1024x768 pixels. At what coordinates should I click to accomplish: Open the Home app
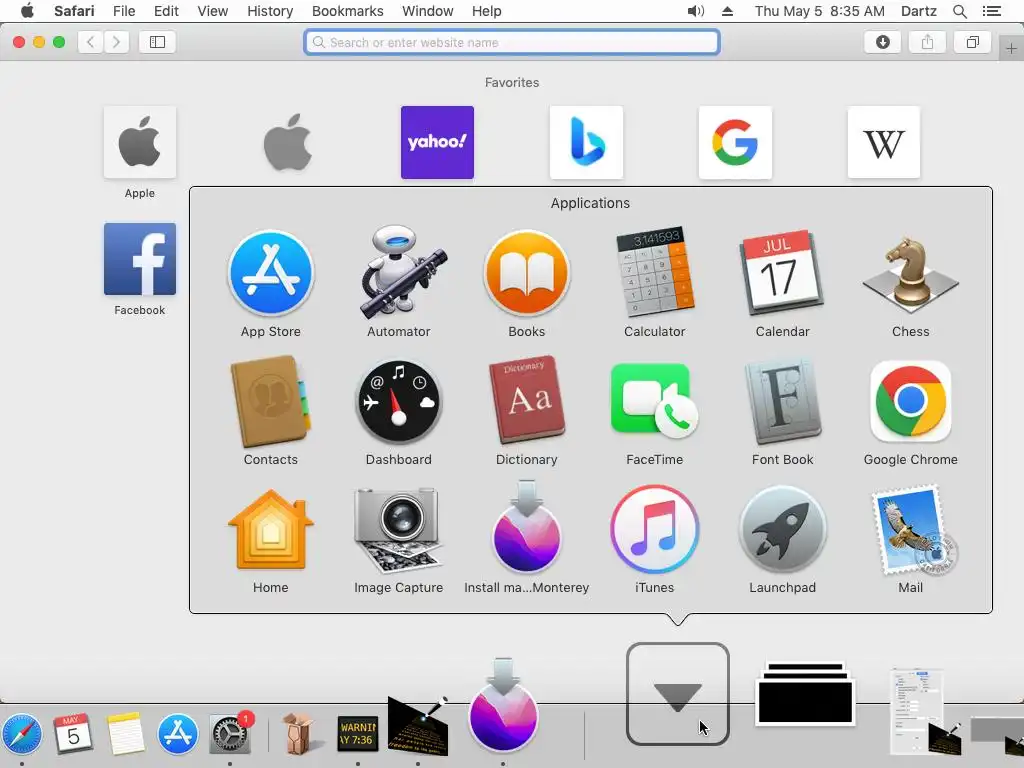(270, 529)
